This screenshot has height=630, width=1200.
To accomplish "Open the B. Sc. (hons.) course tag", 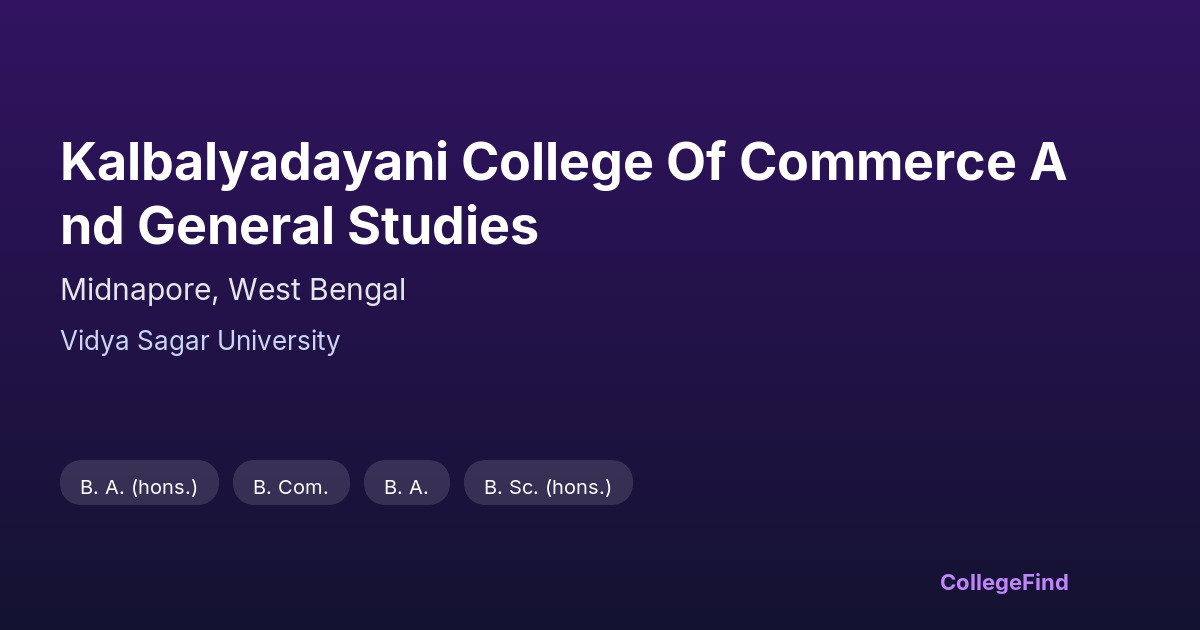I will click(547, 487).
